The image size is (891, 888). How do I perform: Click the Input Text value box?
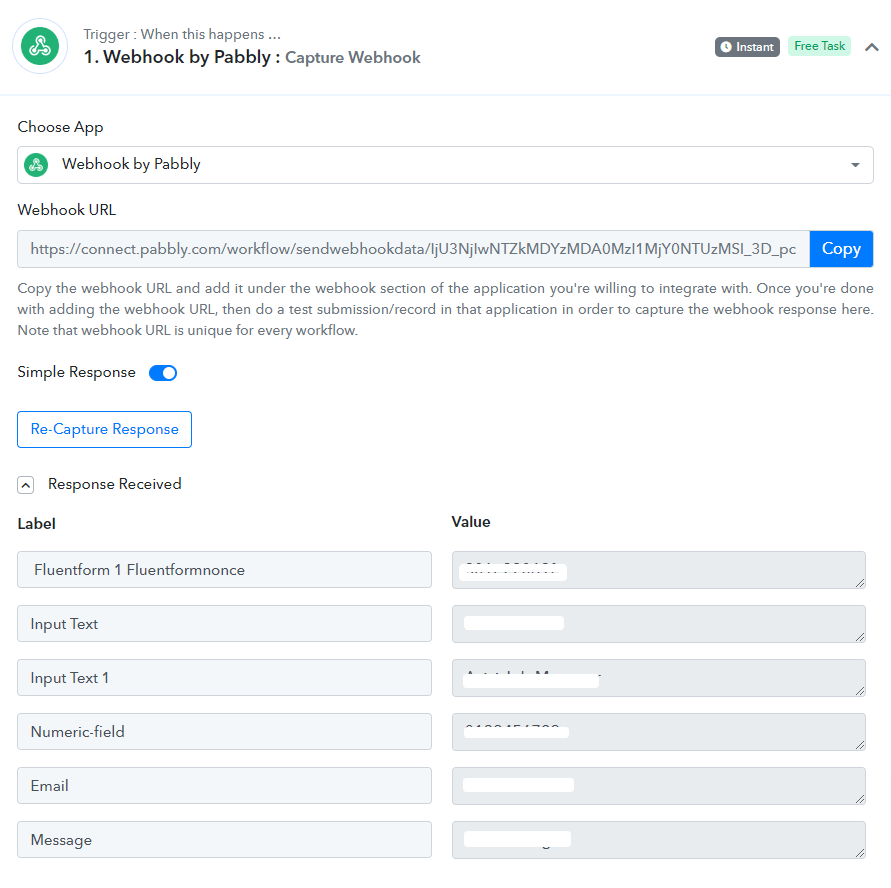point(659,624)
